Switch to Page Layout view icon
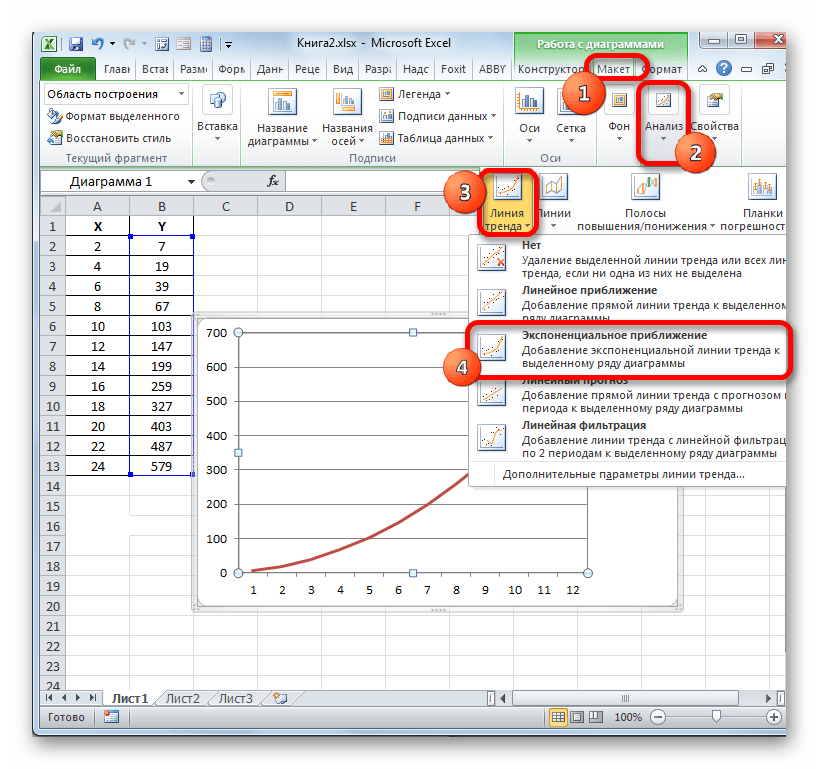Image resolution: width=840 pixels, height=769 pixels. pos(577,717)
